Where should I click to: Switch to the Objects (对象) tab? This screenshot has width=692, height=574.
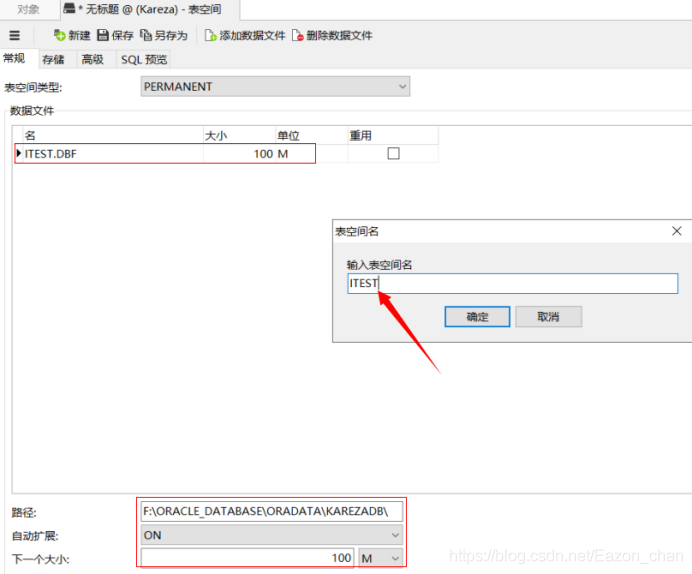pyautogui.click(x=28, y=9)
